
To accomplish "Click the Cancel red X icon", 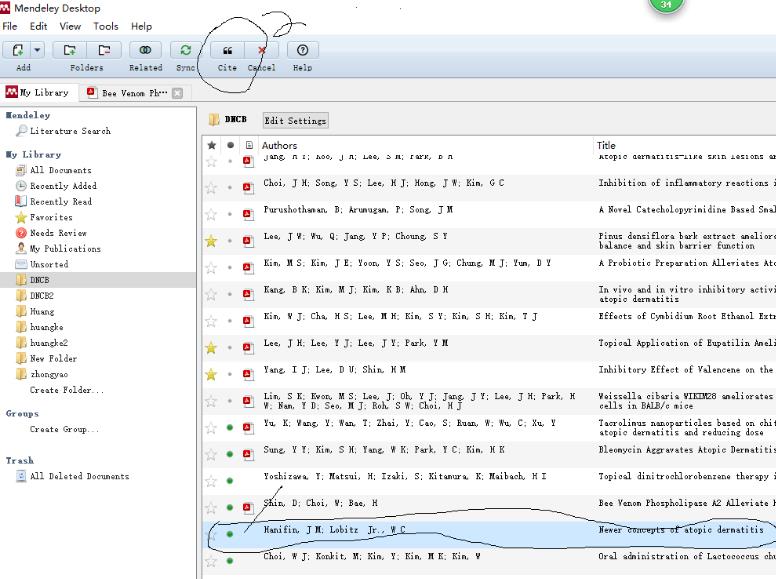I will pyautogui.click(x=262, y=50).
